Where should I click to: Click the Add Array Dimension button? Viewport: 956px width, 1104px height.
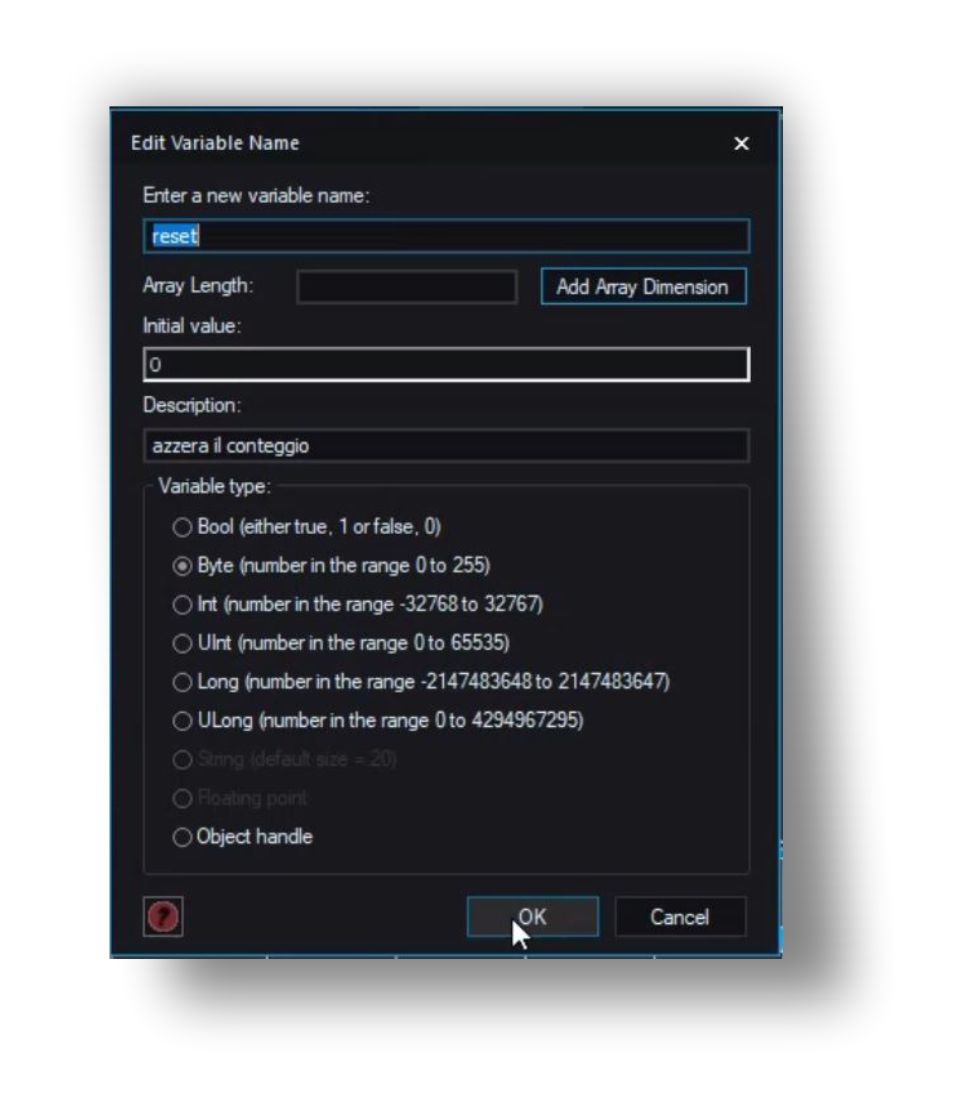[643, 287]
